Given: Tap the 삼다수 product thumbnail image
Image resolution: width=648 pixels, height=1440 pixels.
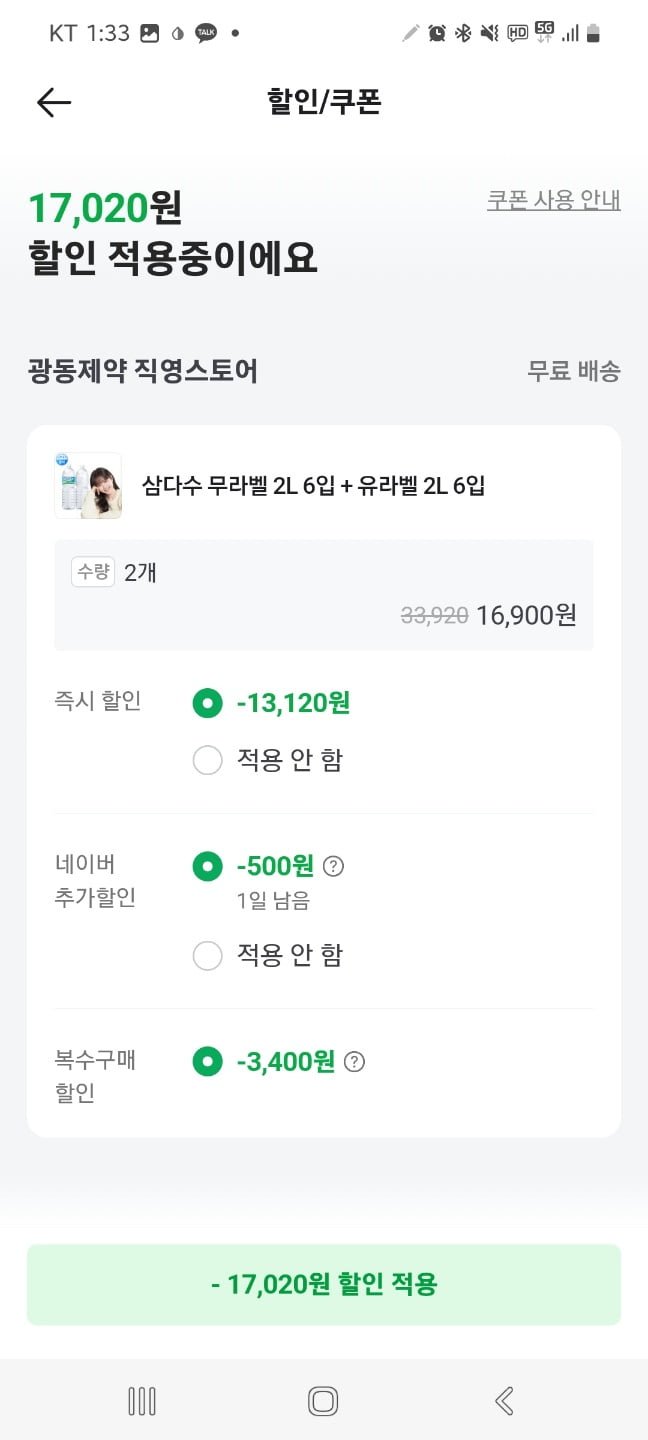Looking at the screenshot, I should tap(88, 486).
